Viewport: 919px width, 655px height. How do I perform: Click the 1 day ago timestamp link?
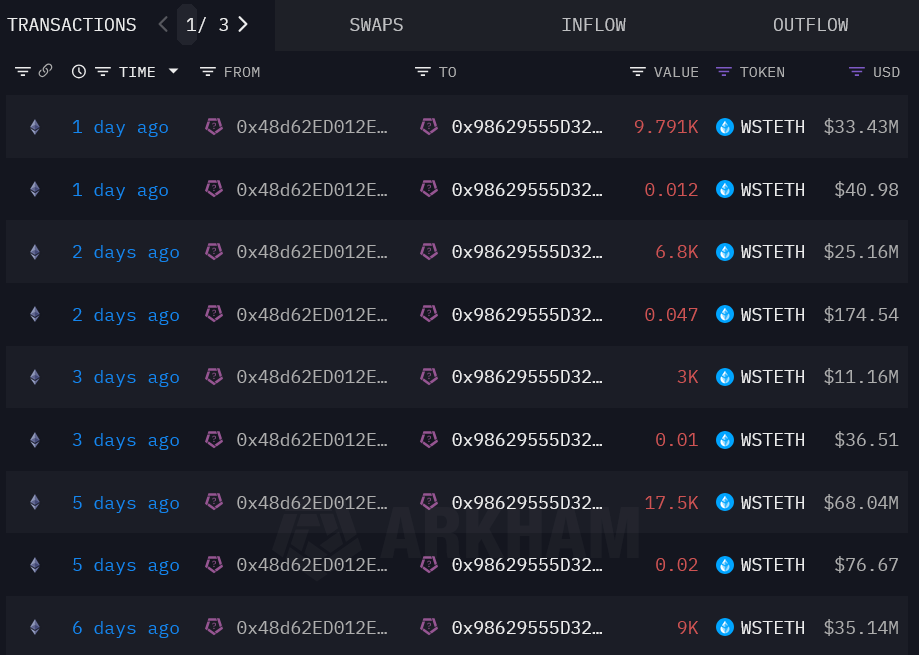[x=120, y=126]
